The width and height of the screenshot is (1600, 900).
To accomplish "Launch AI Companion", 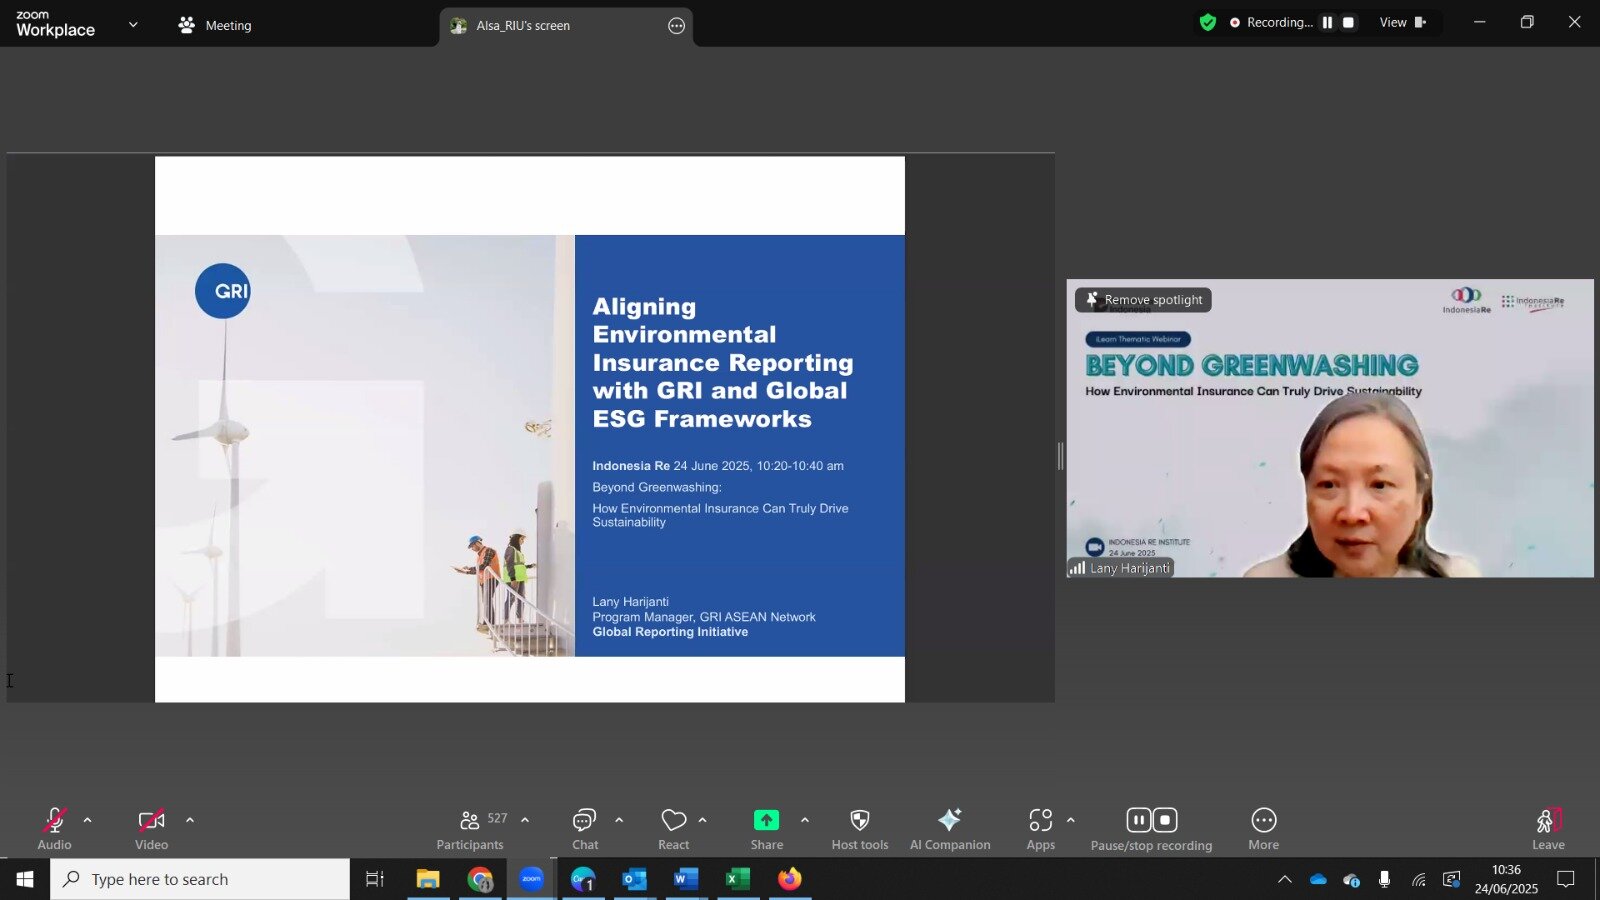I will [950, 829].
